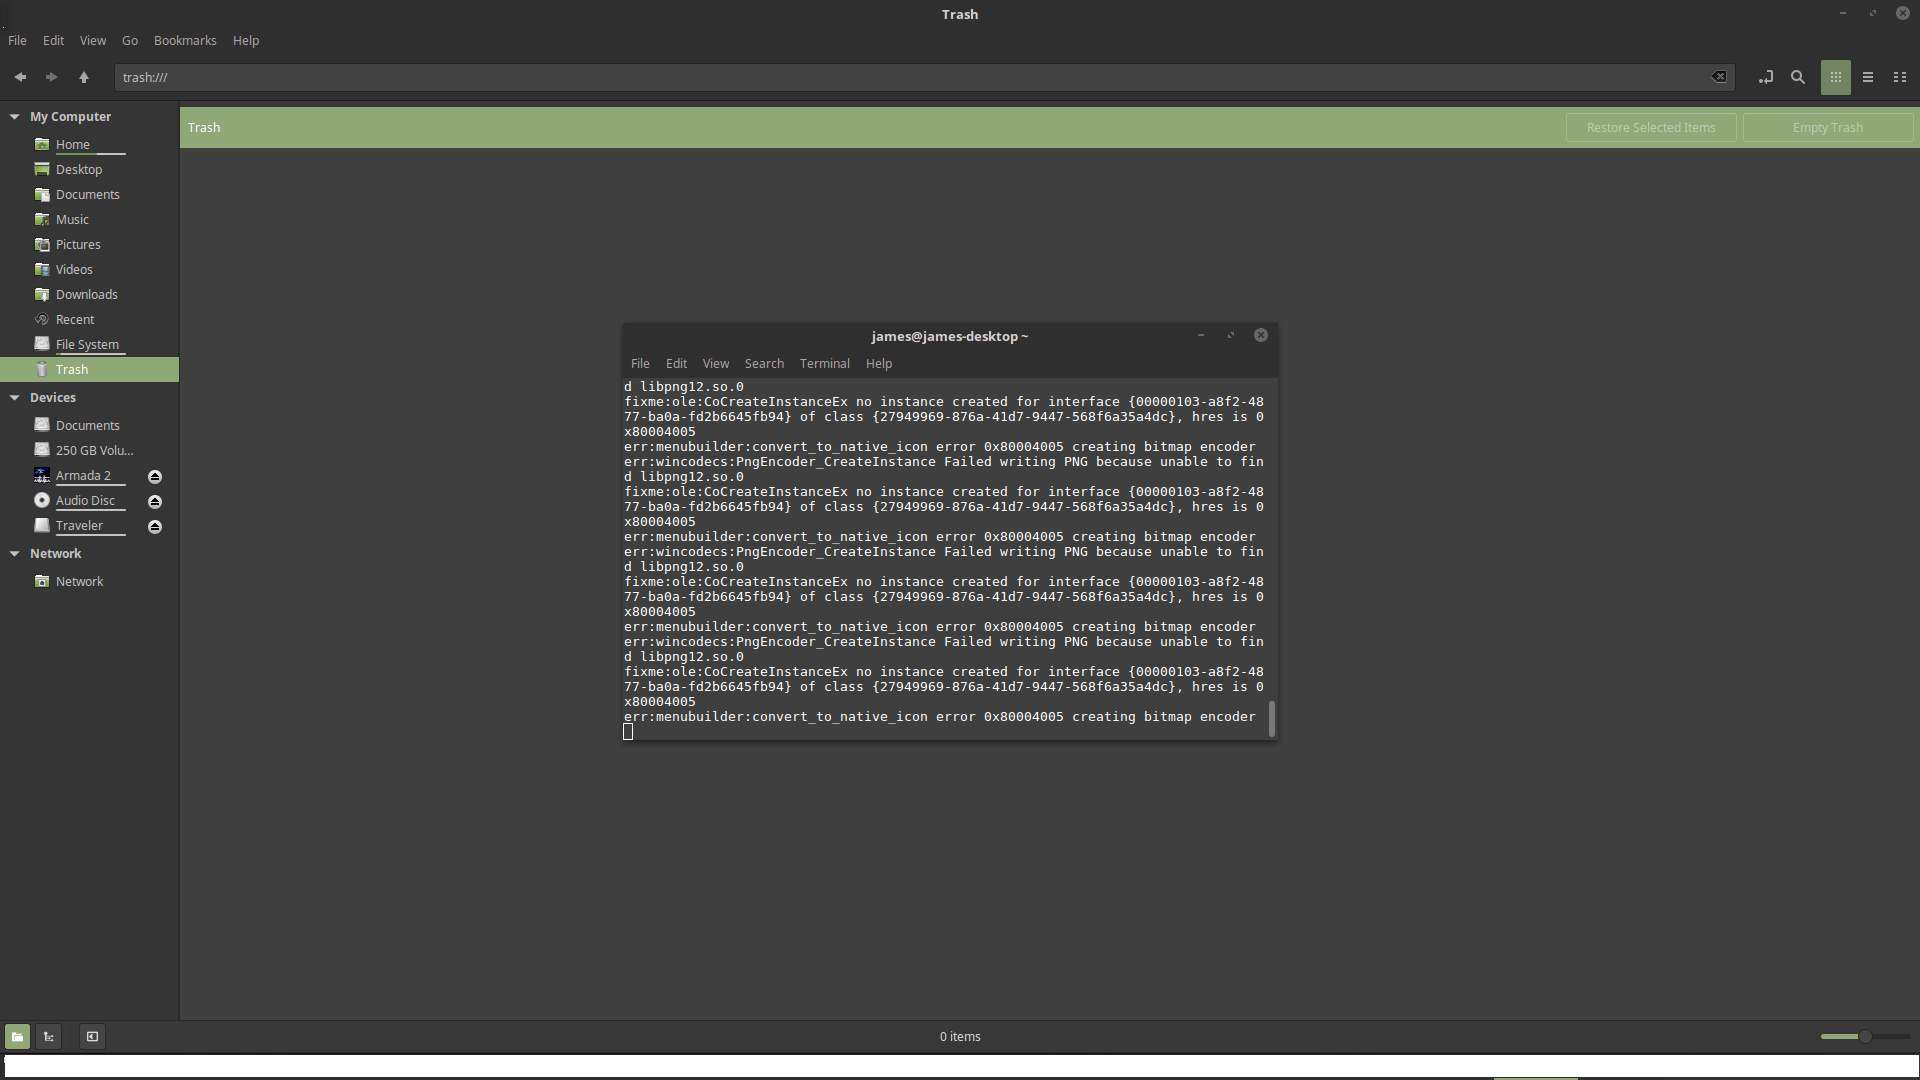This screenshot has height=1080, width=1920.
Task: Maximize the terminal window
Action: (x=1231, y=335)
